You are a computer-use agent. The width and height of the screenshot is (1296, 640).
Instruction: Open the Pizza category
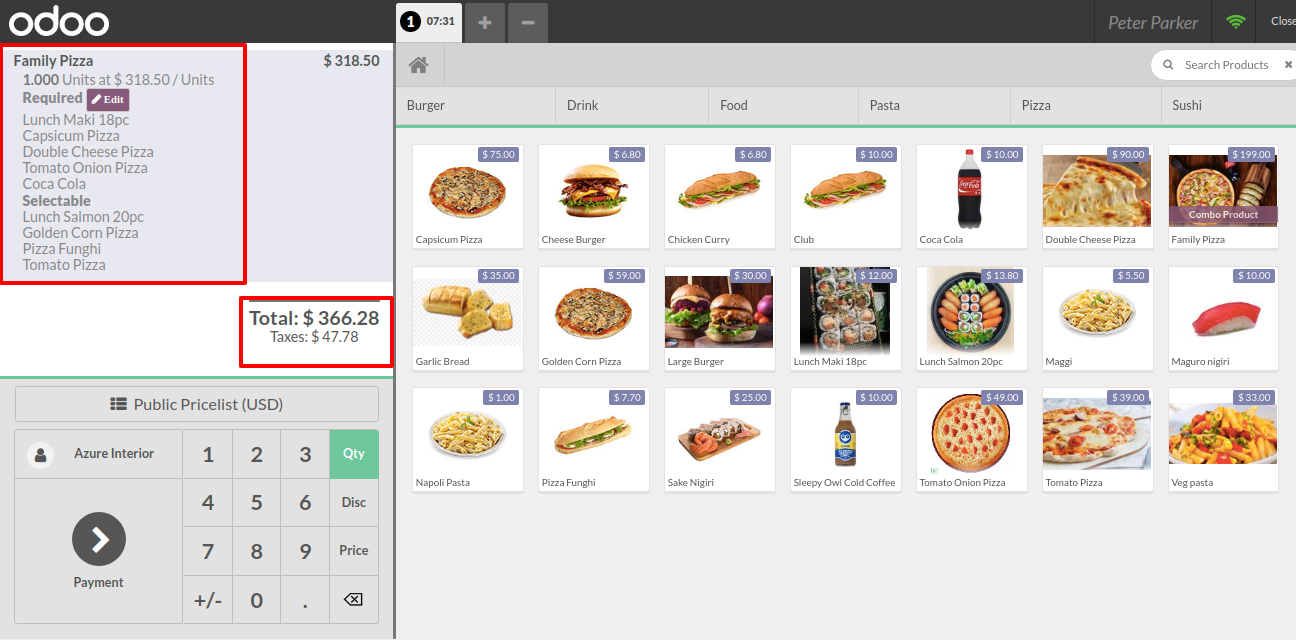tap(1036, 105)
